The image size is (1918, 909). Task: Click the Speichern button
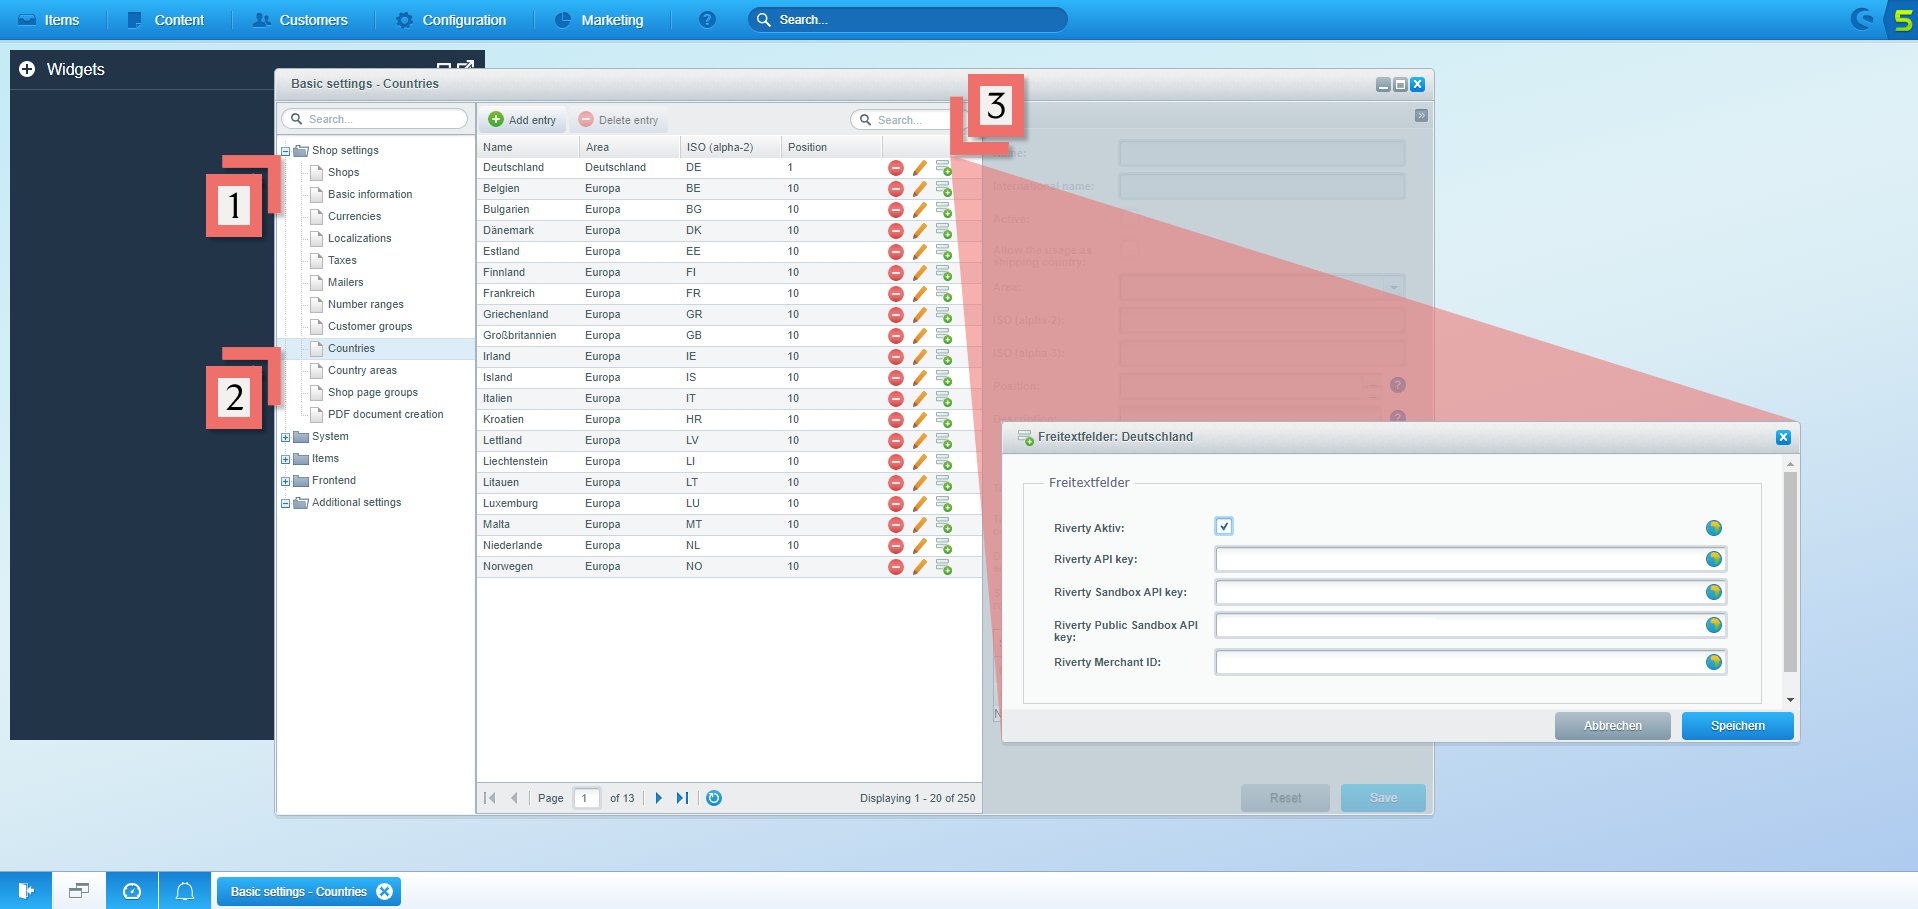tap(1737, 726)
